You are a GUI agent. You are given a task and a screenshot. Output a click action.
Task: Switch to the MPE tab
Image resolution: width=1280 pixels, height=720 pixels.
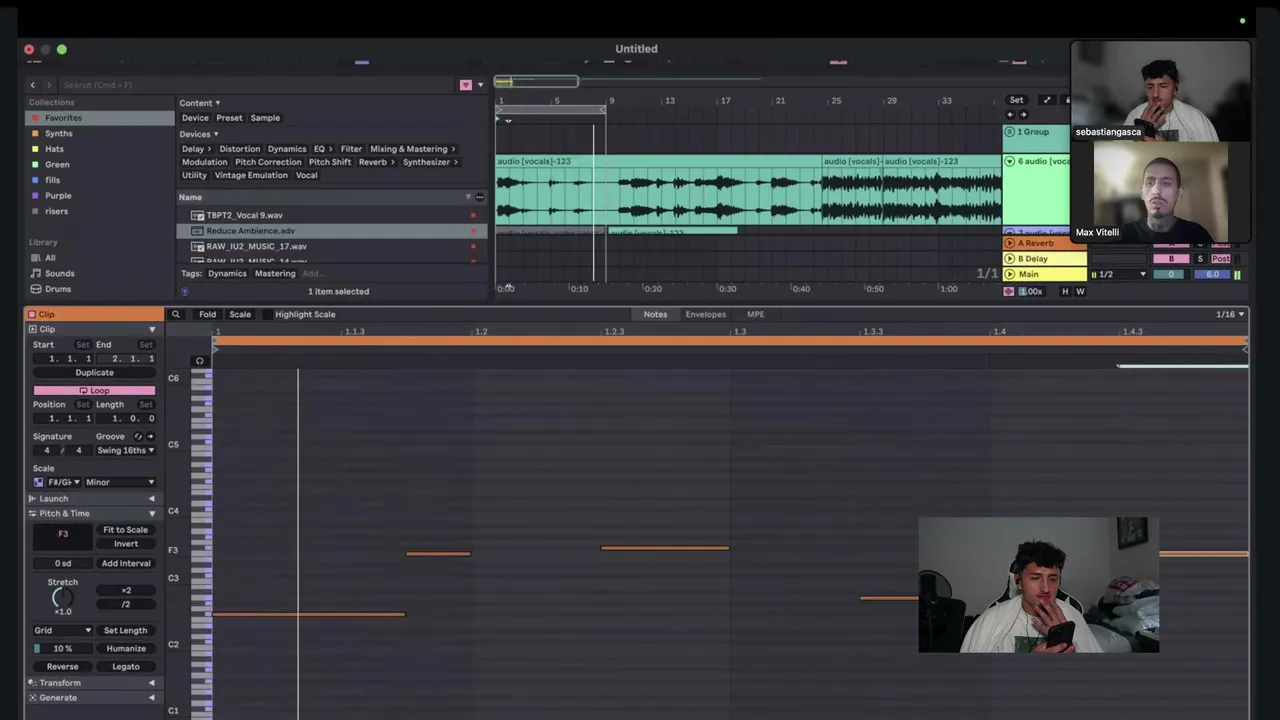point(755,314)
